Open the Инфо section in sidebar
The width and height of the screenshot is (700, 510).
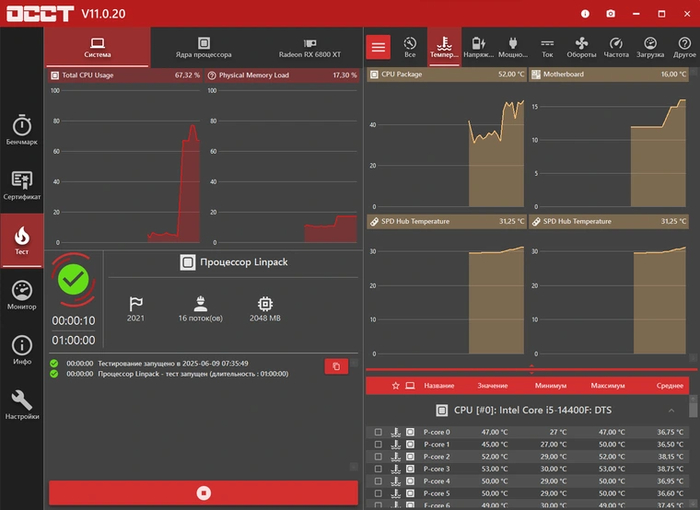(22, 351)
